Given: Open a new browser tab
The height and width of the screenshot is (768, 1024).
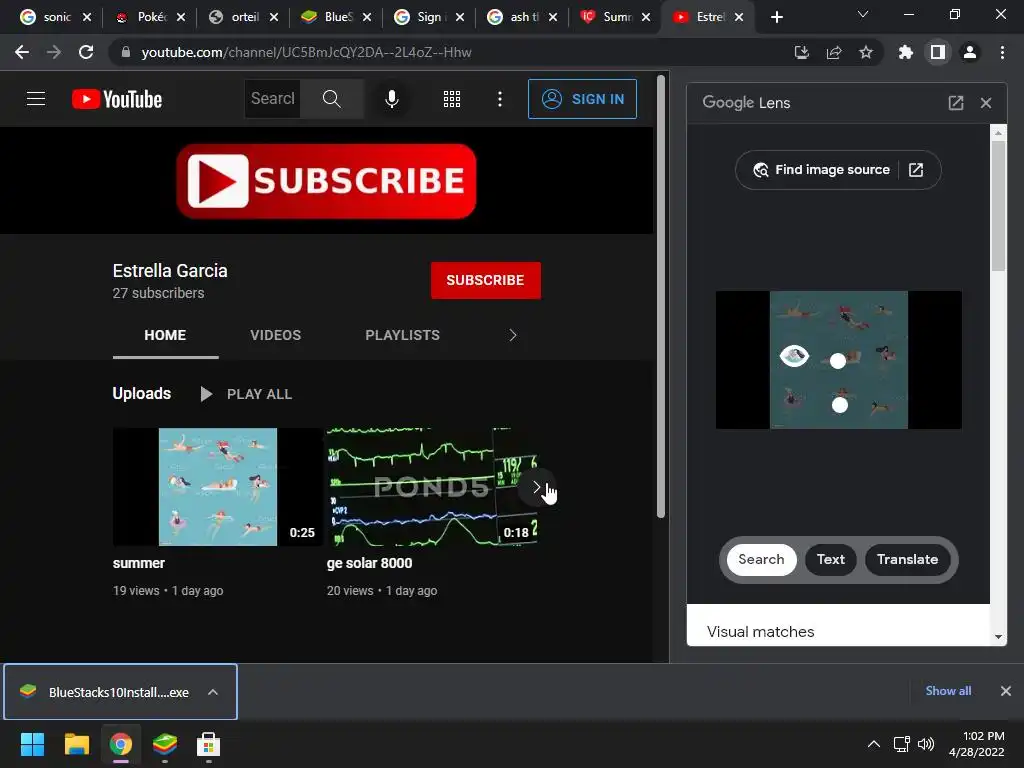Looking at the screenshot, I should click(776, 17).
